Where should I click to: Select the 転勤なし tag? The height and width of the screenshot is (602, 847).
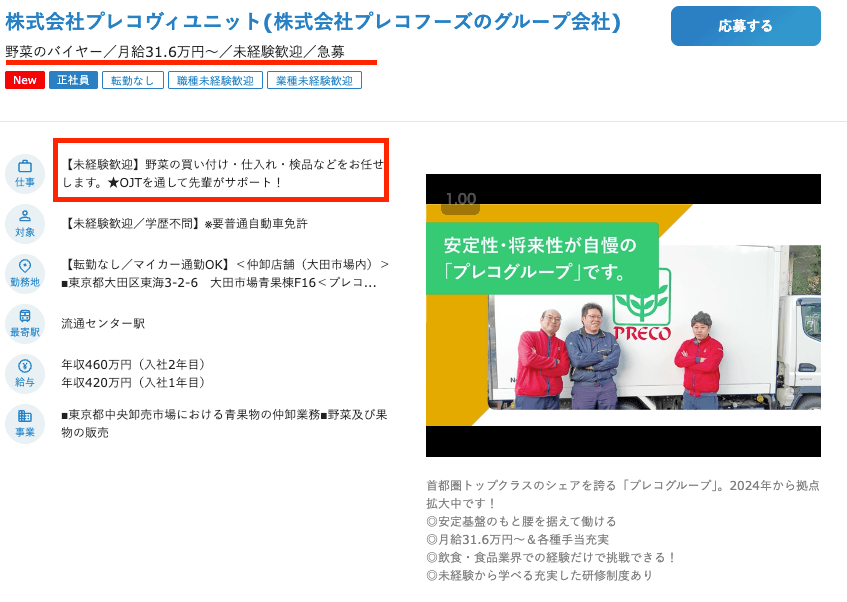click(x=132, y=80)
